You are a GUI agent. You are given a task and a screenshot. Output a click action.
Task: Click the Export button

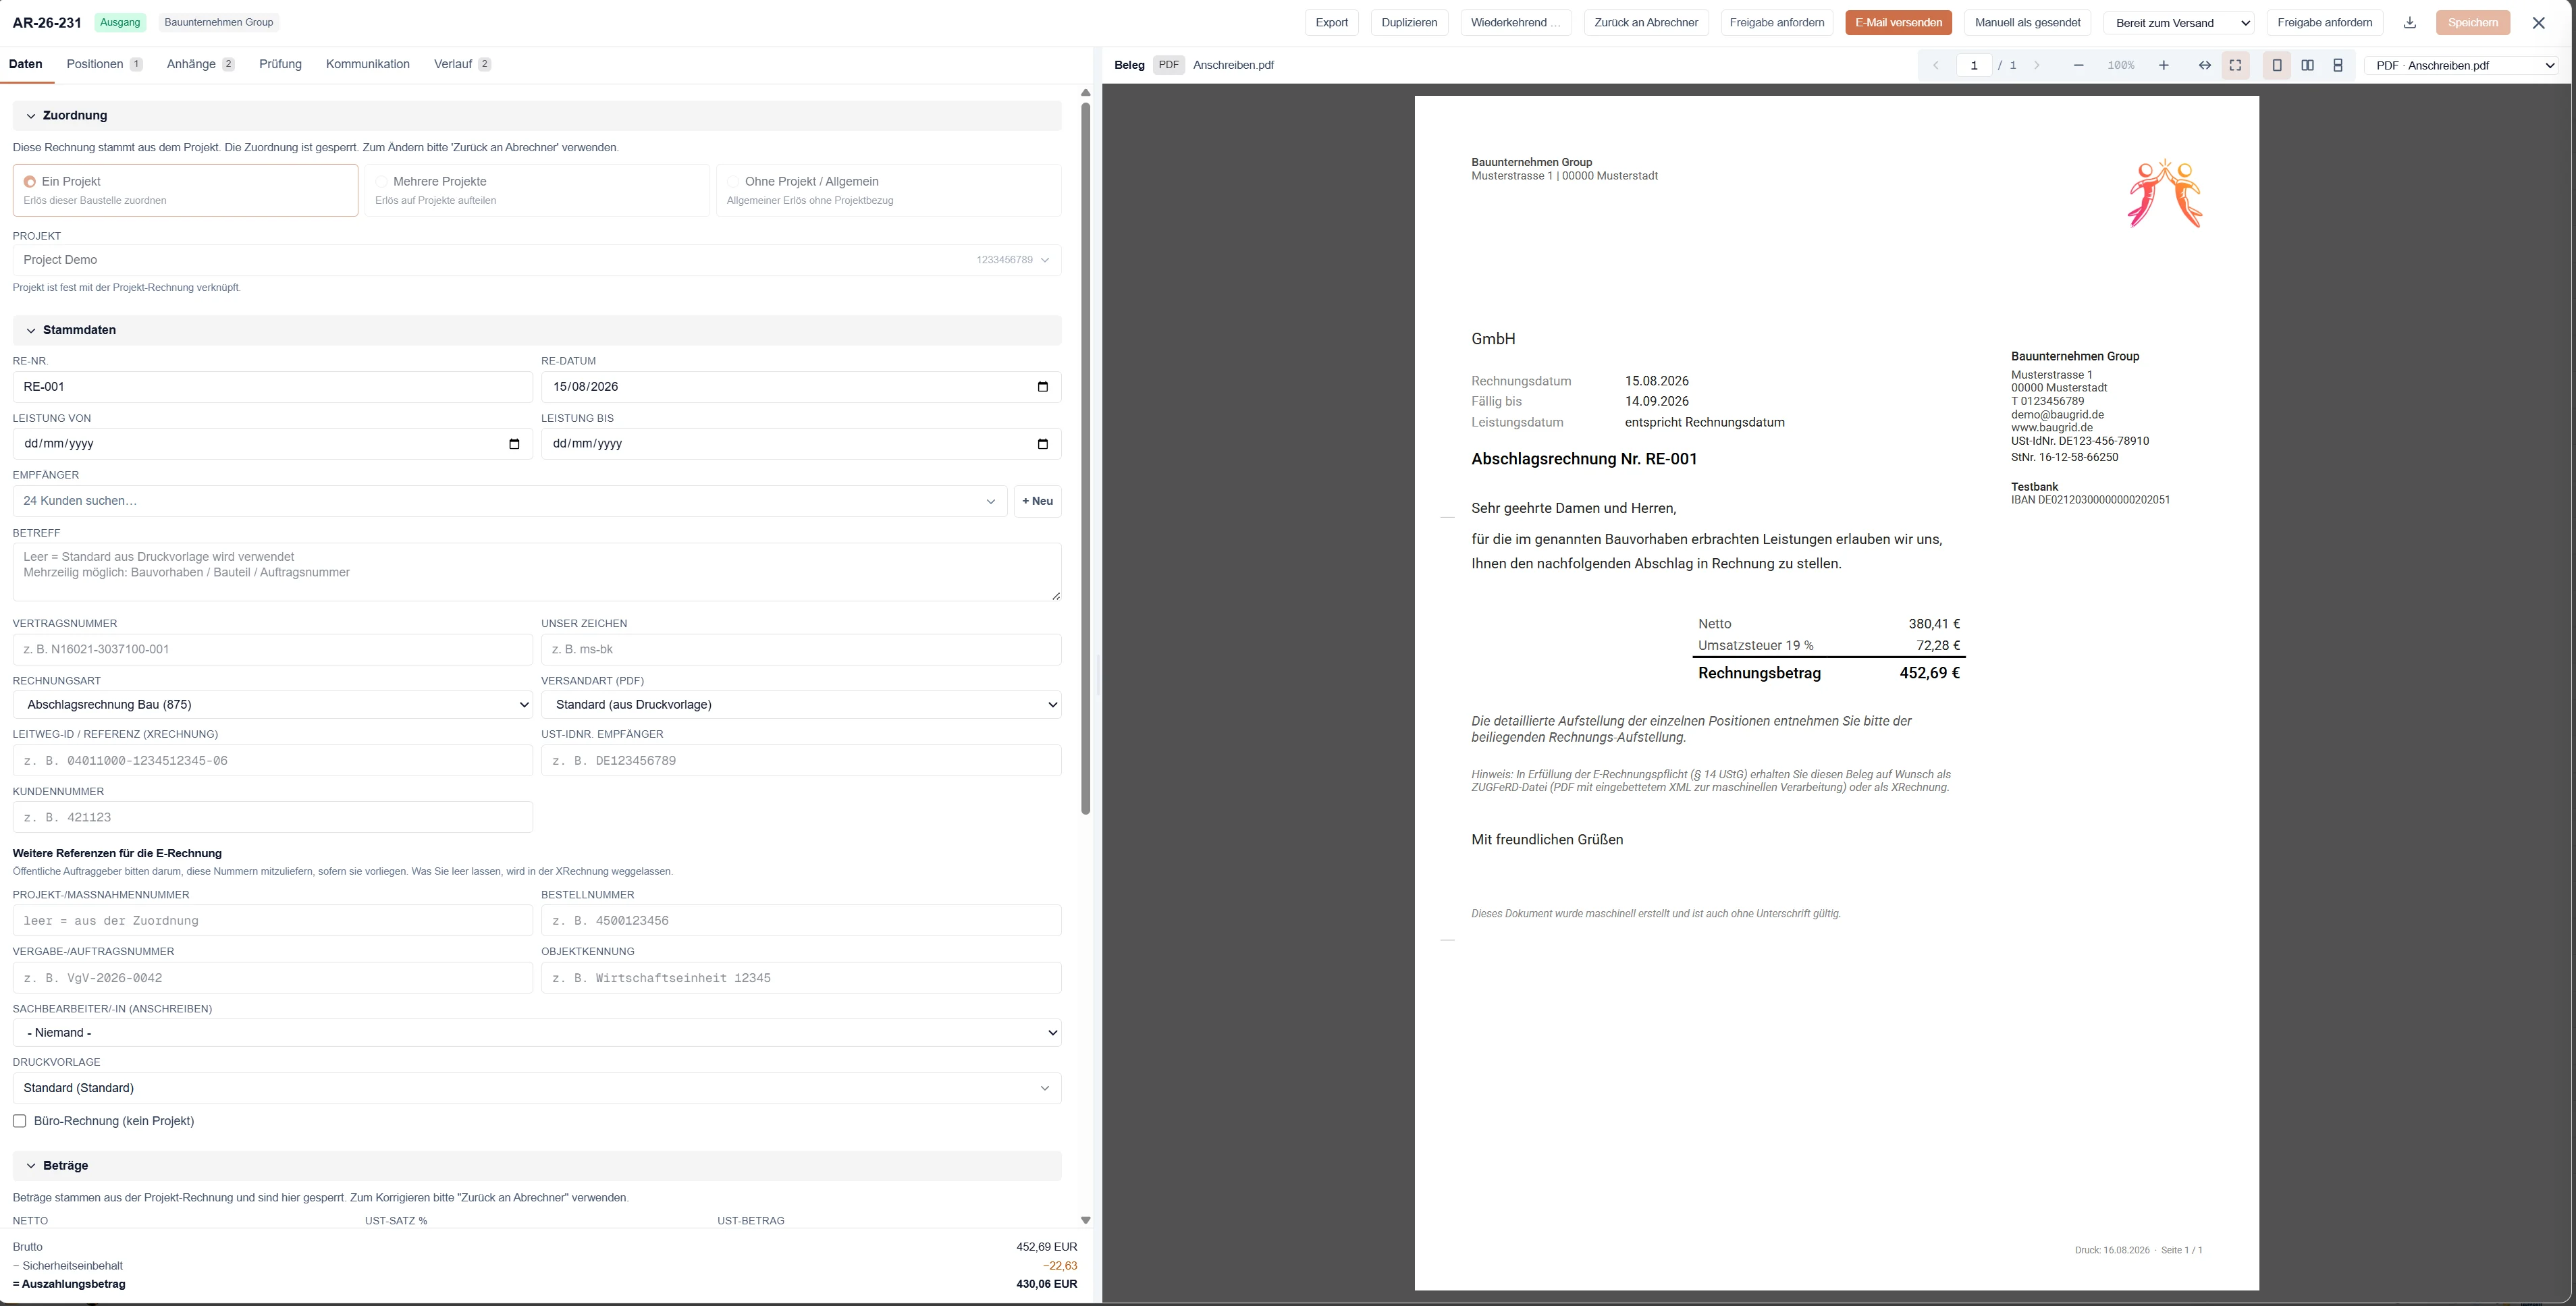[x=1332, y=23]
